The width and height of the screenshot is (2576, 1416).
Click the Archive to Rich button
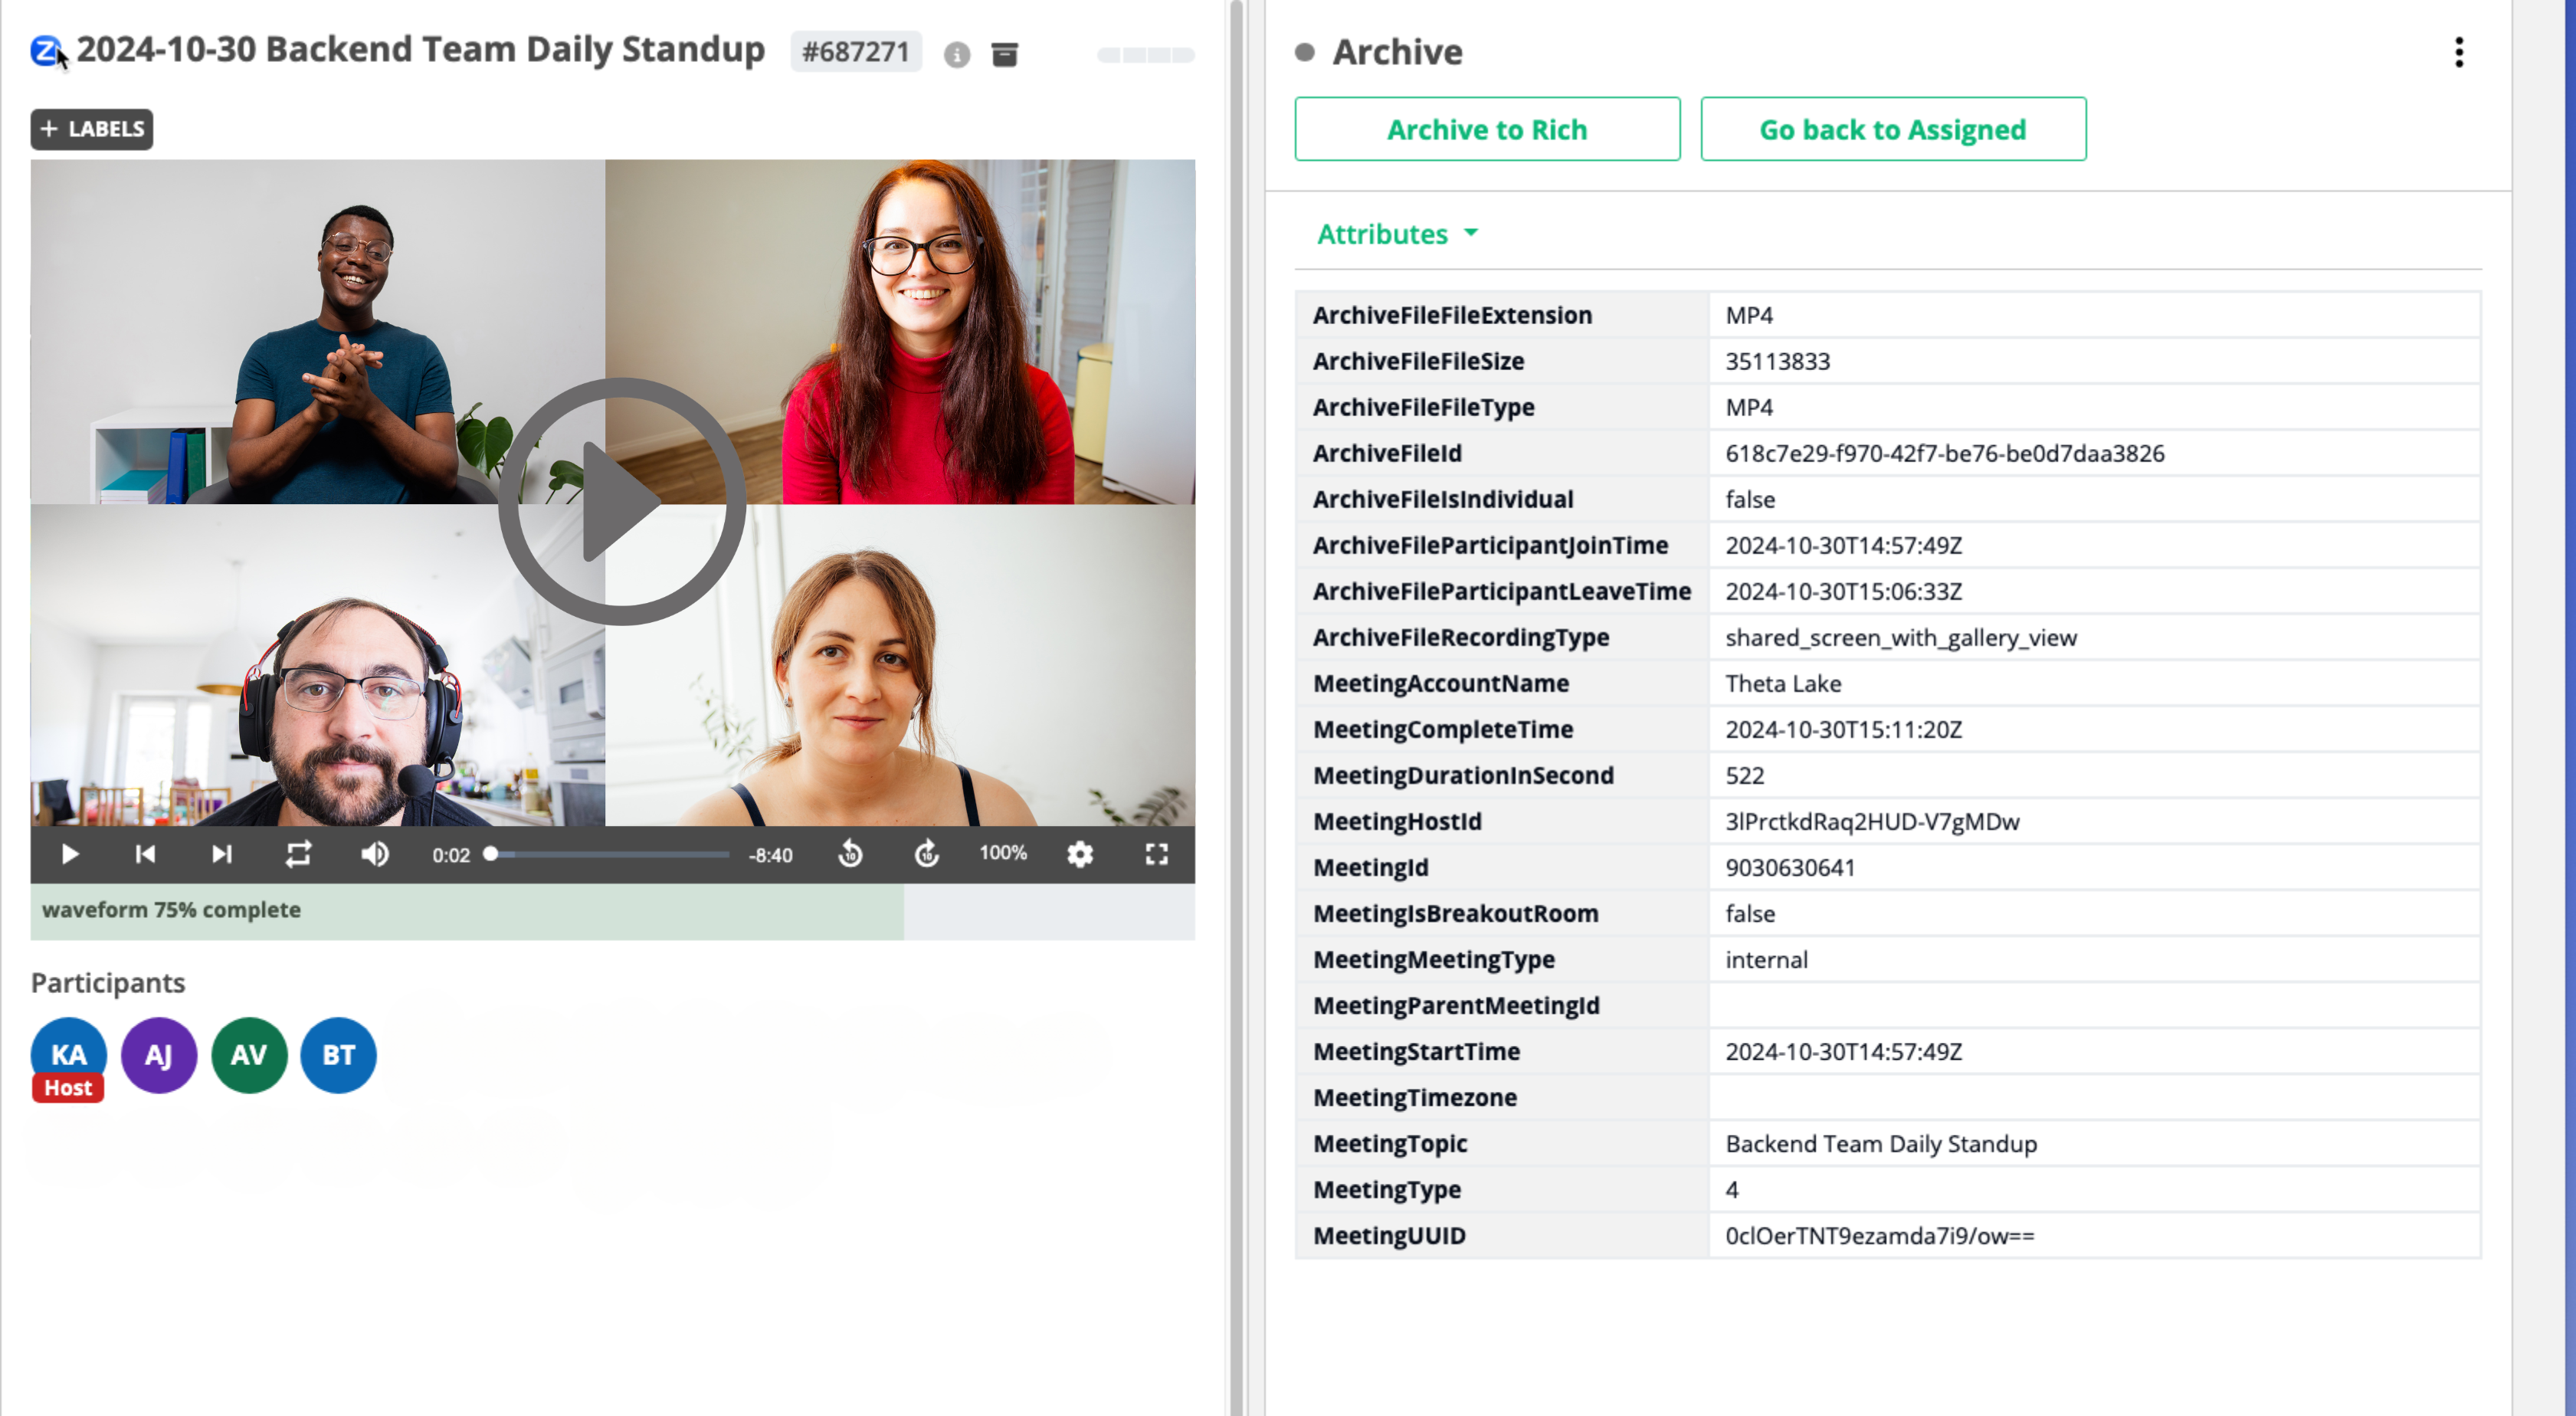coord(1487,129)
